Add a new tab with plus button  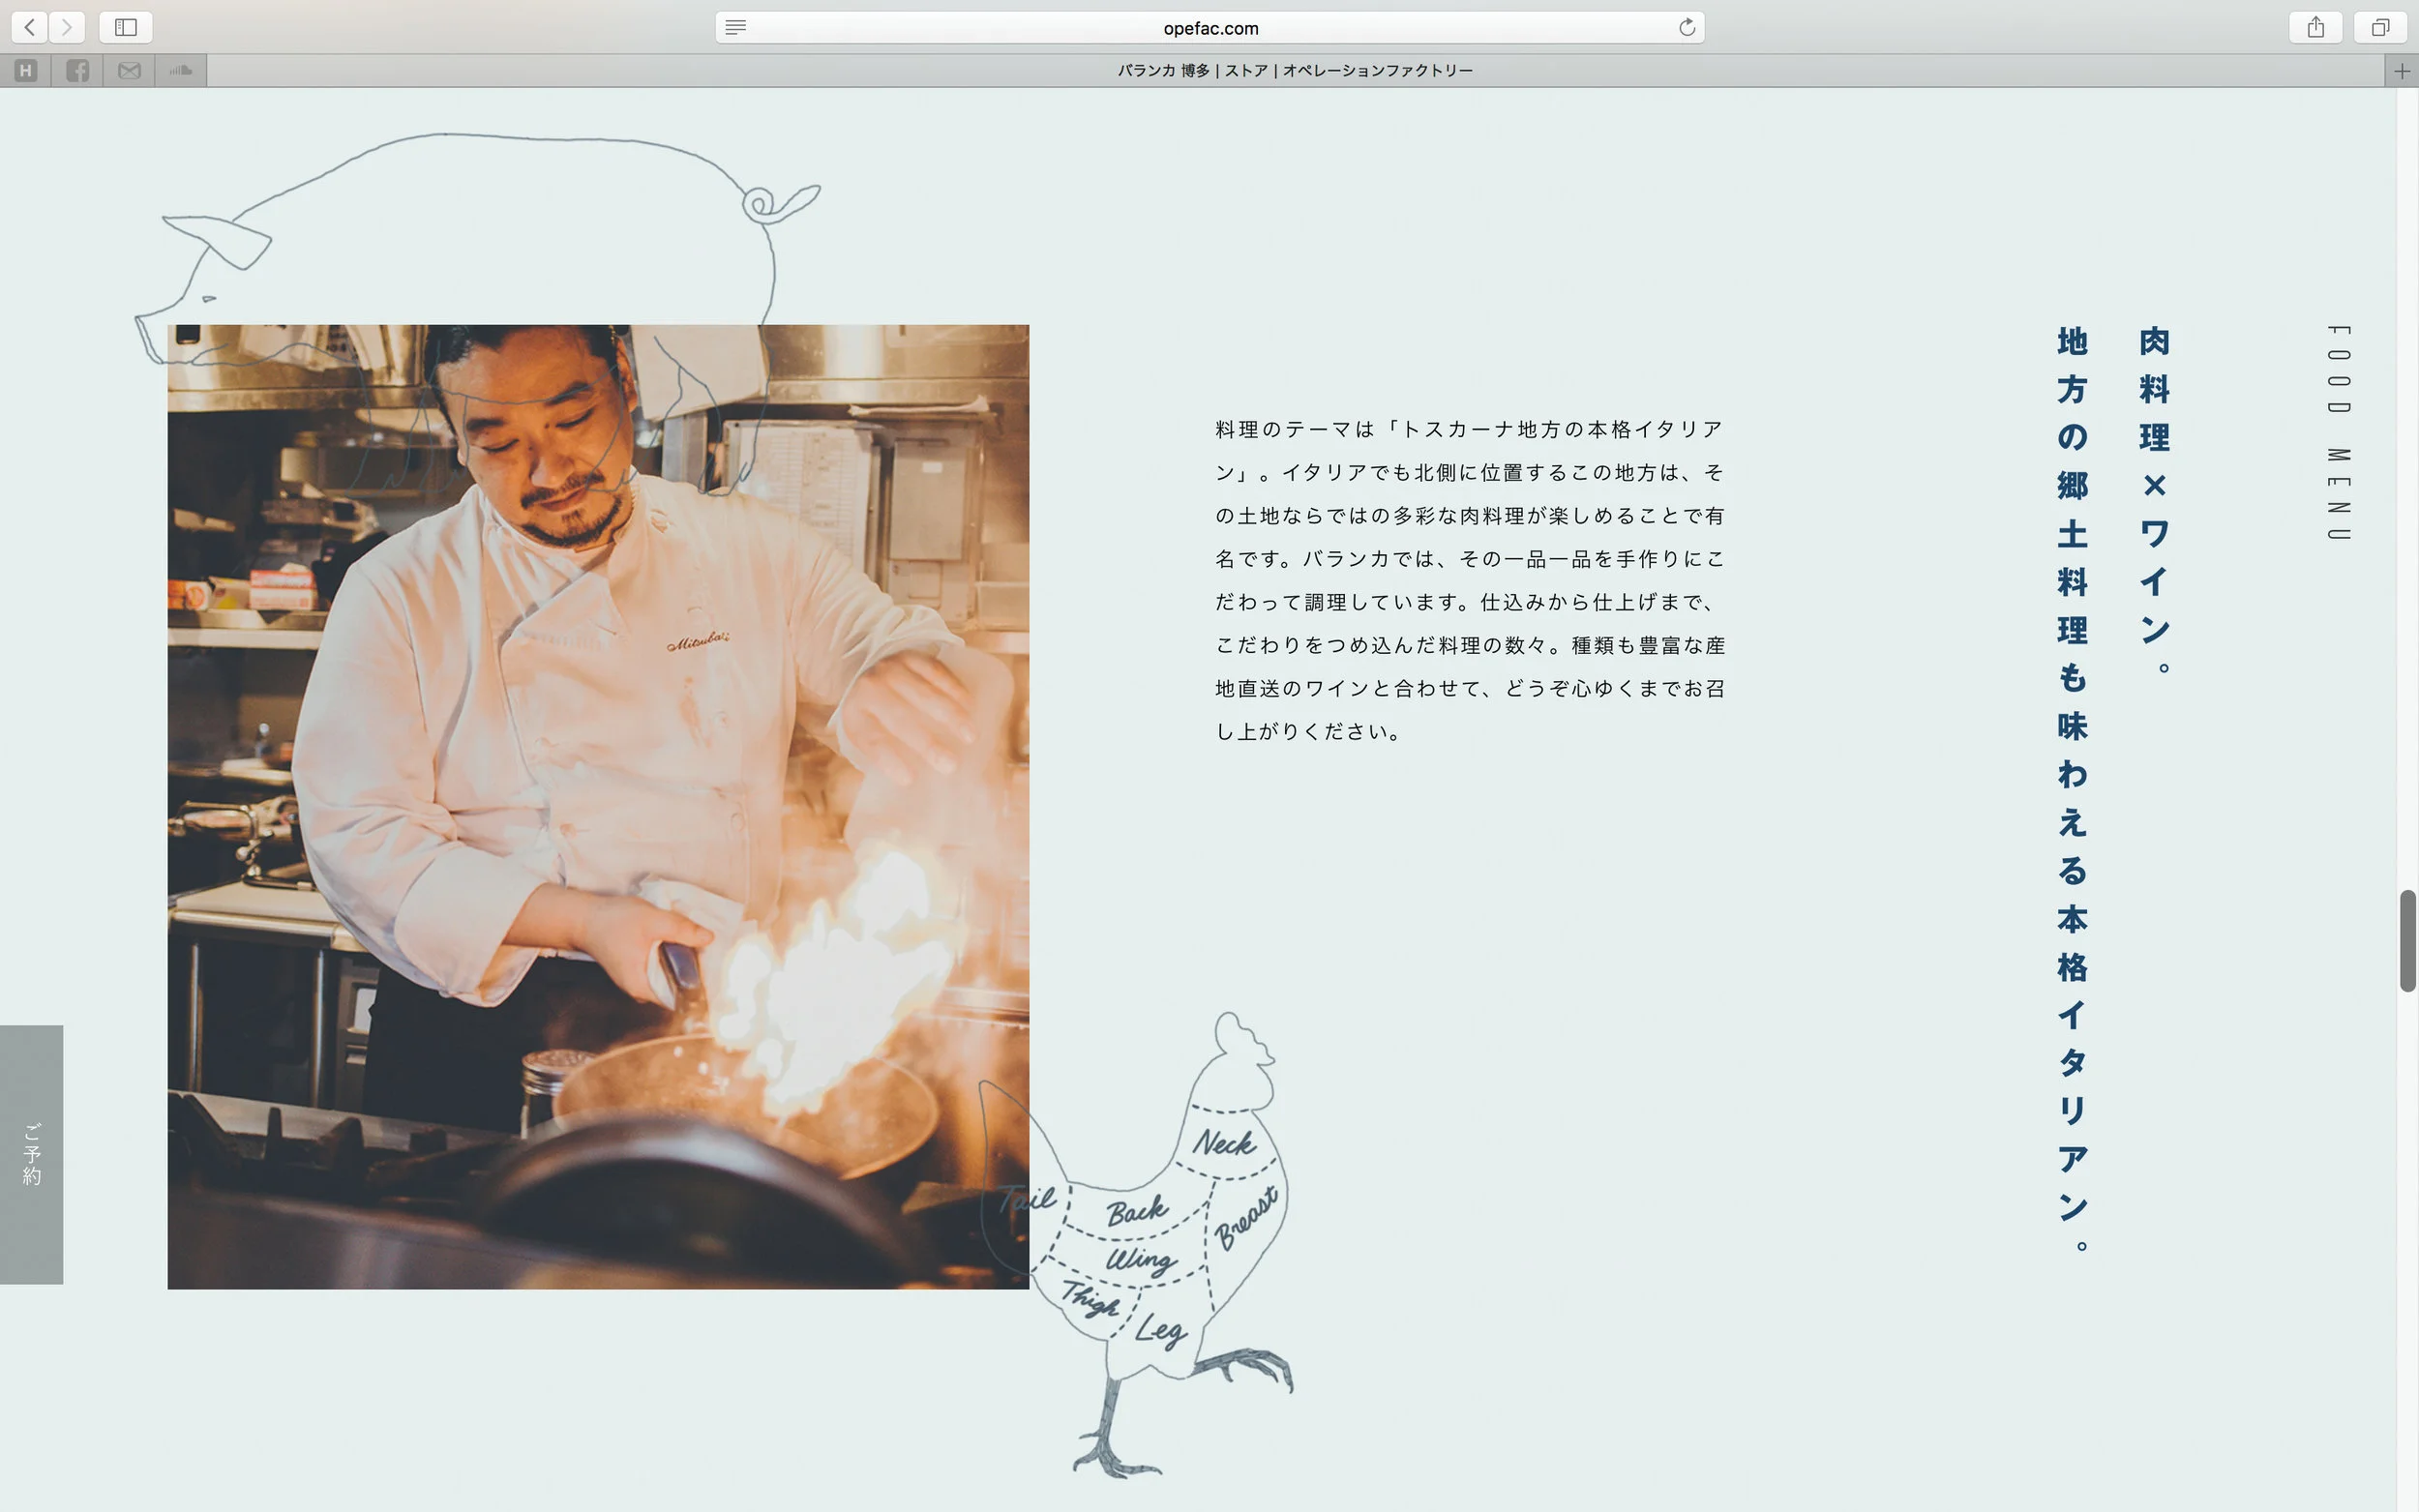[x=2402, y=71]
